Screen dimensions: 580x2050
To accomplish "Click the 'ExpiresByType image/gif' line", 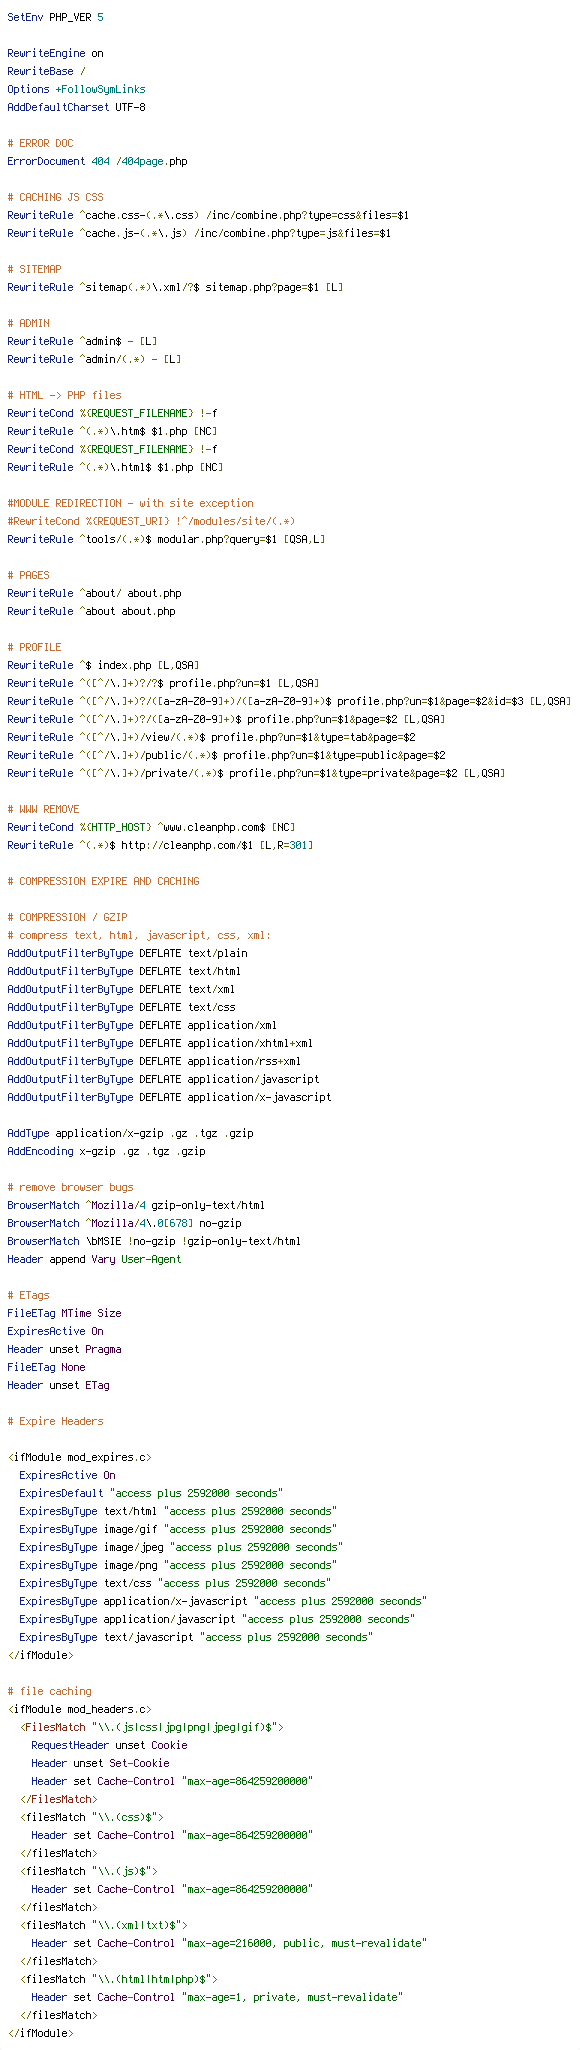I will pos(178,1530).
